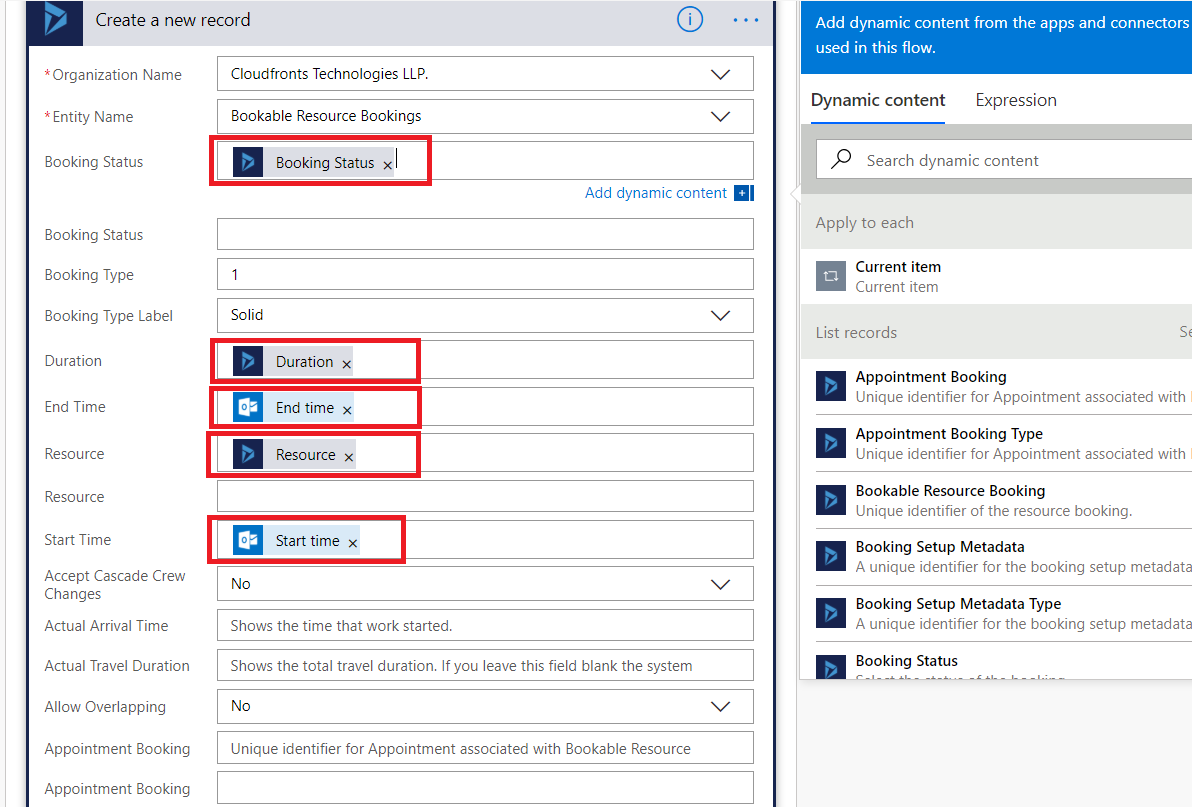The width and height of the screenshot is (1192, 807).
Task: Select Current item from Apply to each
Action: pyautogui.click(x=898, y=276)
